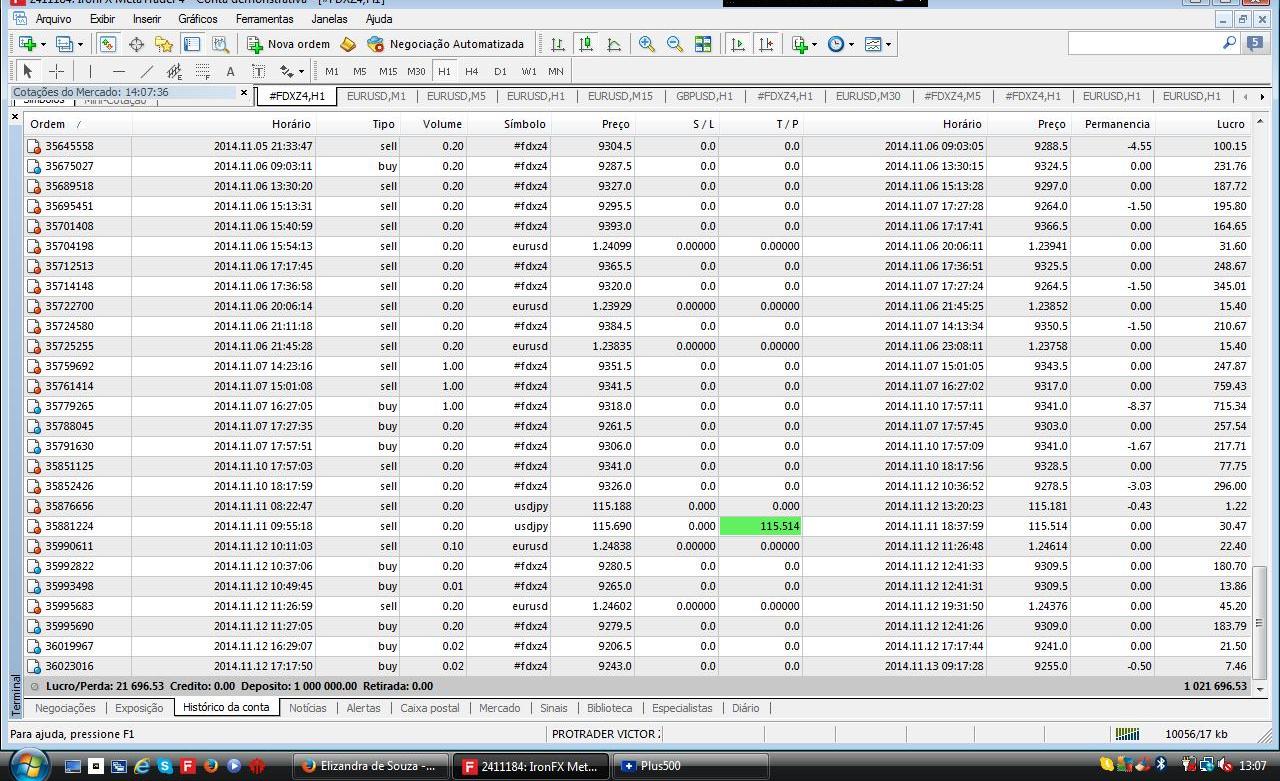The image size is (1280, 781).
Task: Select the text tool 'A'
Action: pos(230,71)
